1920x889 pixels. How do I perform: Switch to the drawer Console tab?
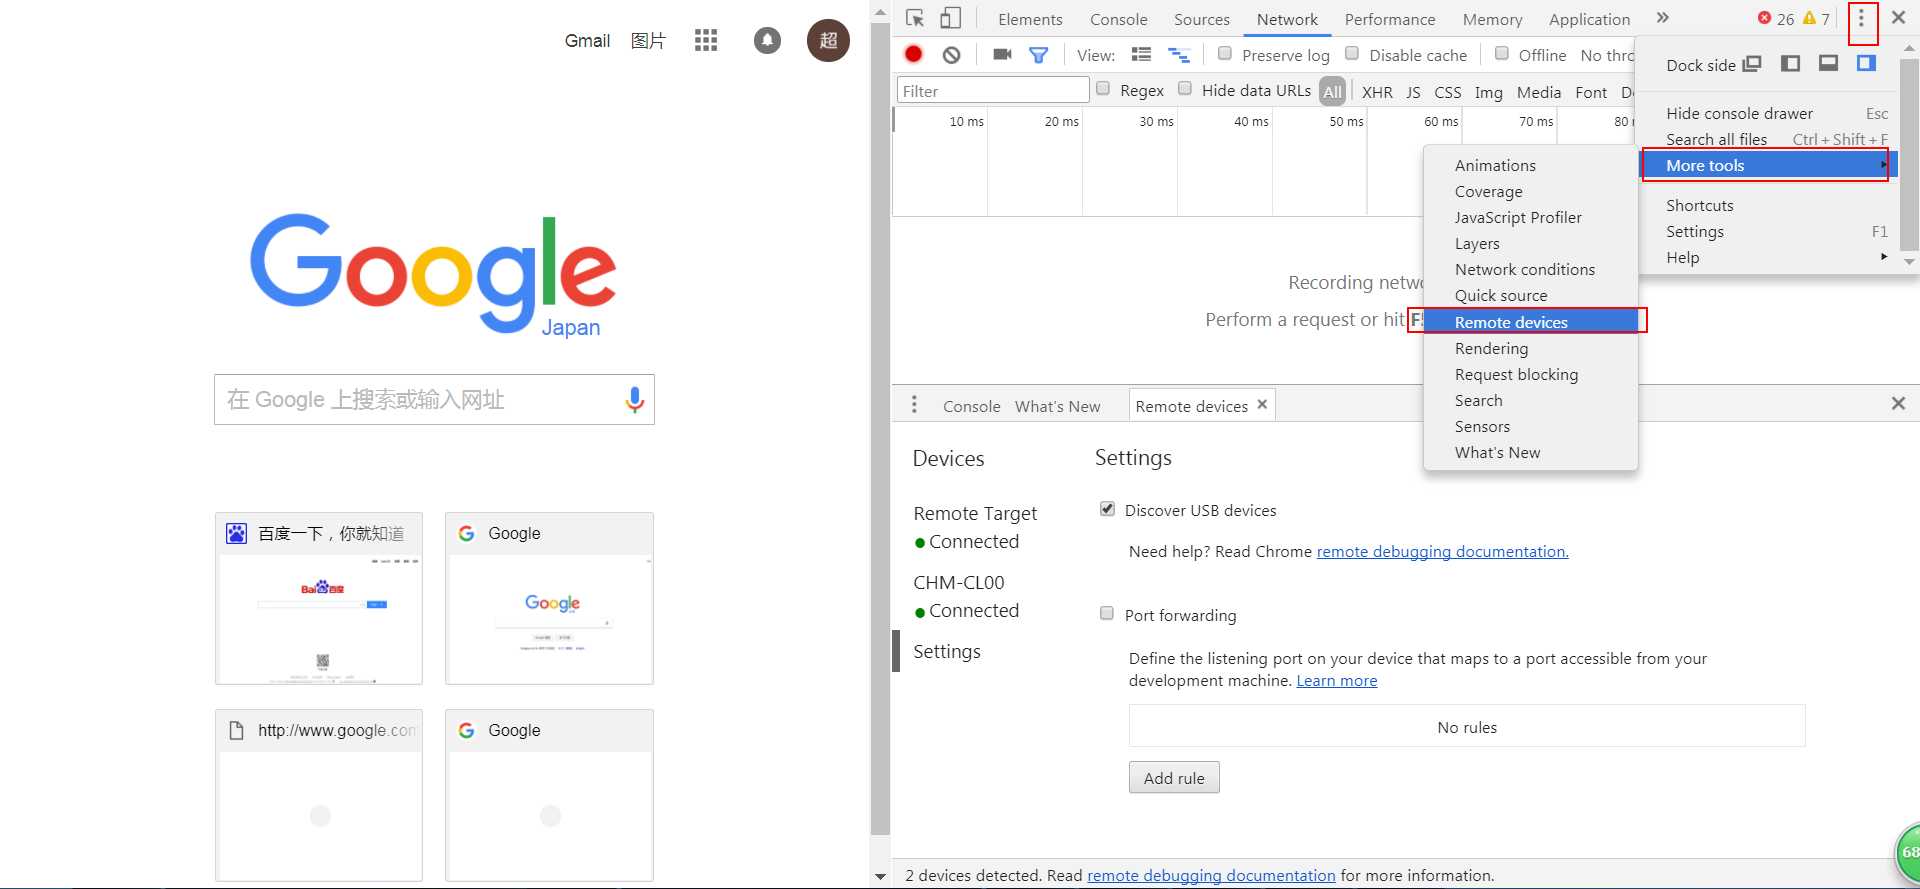click(x=971, y=406)
